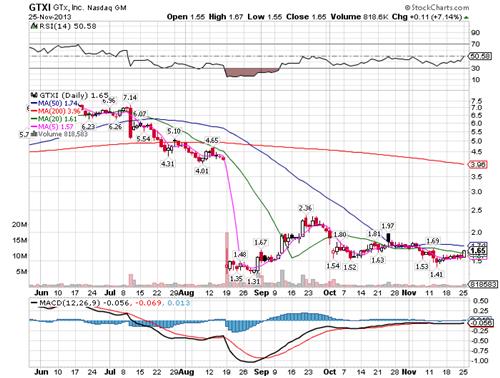This screenshot has height=378, width=500.
Task: Click the '1.35' price annotation
Action: click(x=236, y=278)
